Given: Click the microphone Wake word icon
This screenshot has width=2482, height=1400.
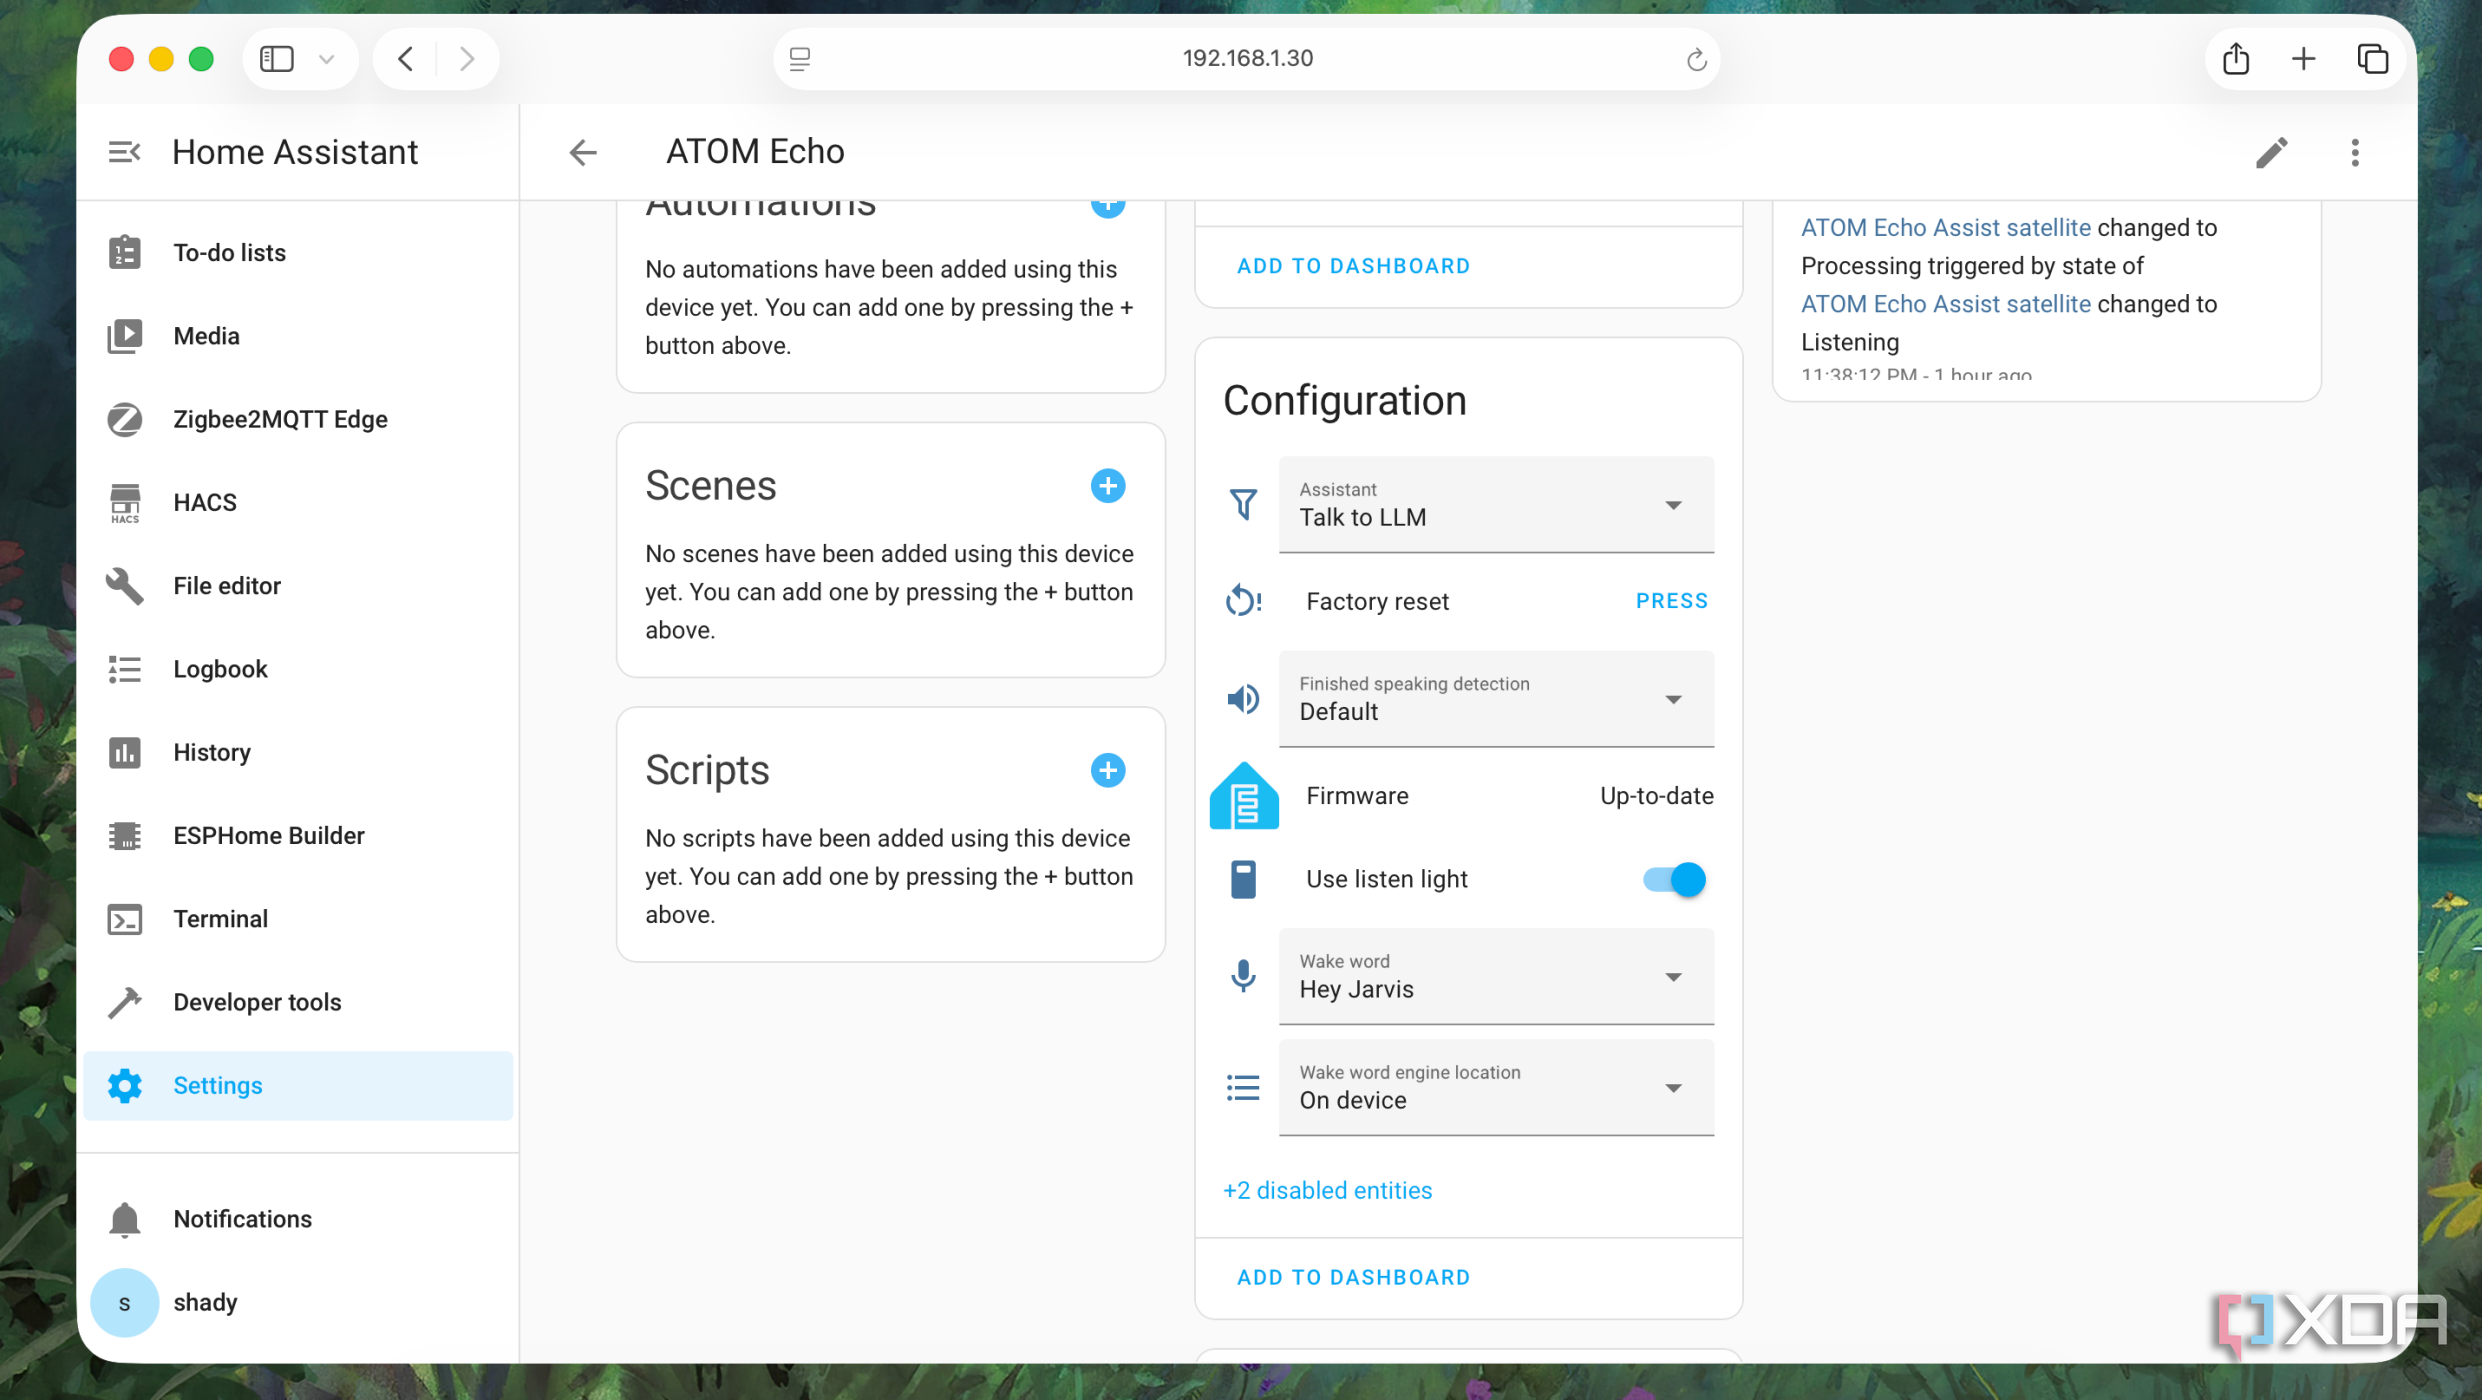Looking at the screenshot, I should (x=1243, y=976).
